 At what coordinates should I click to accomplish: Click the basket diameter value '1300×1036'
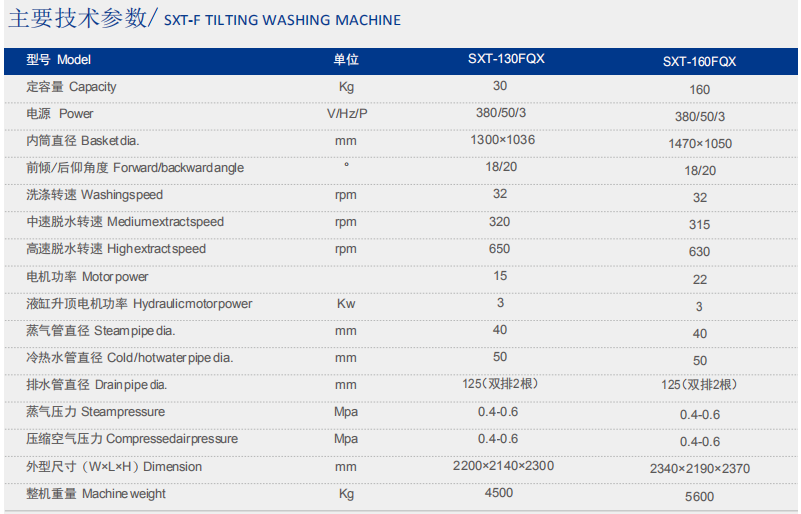[503, 139]
